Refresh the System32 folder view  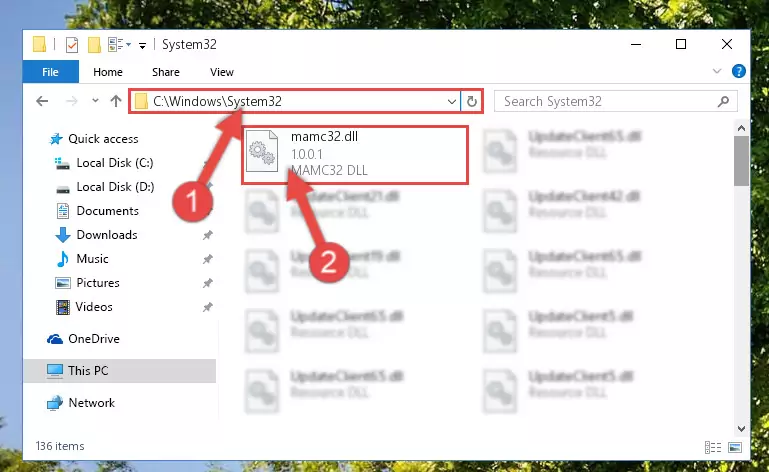click(x=472, y=102)
